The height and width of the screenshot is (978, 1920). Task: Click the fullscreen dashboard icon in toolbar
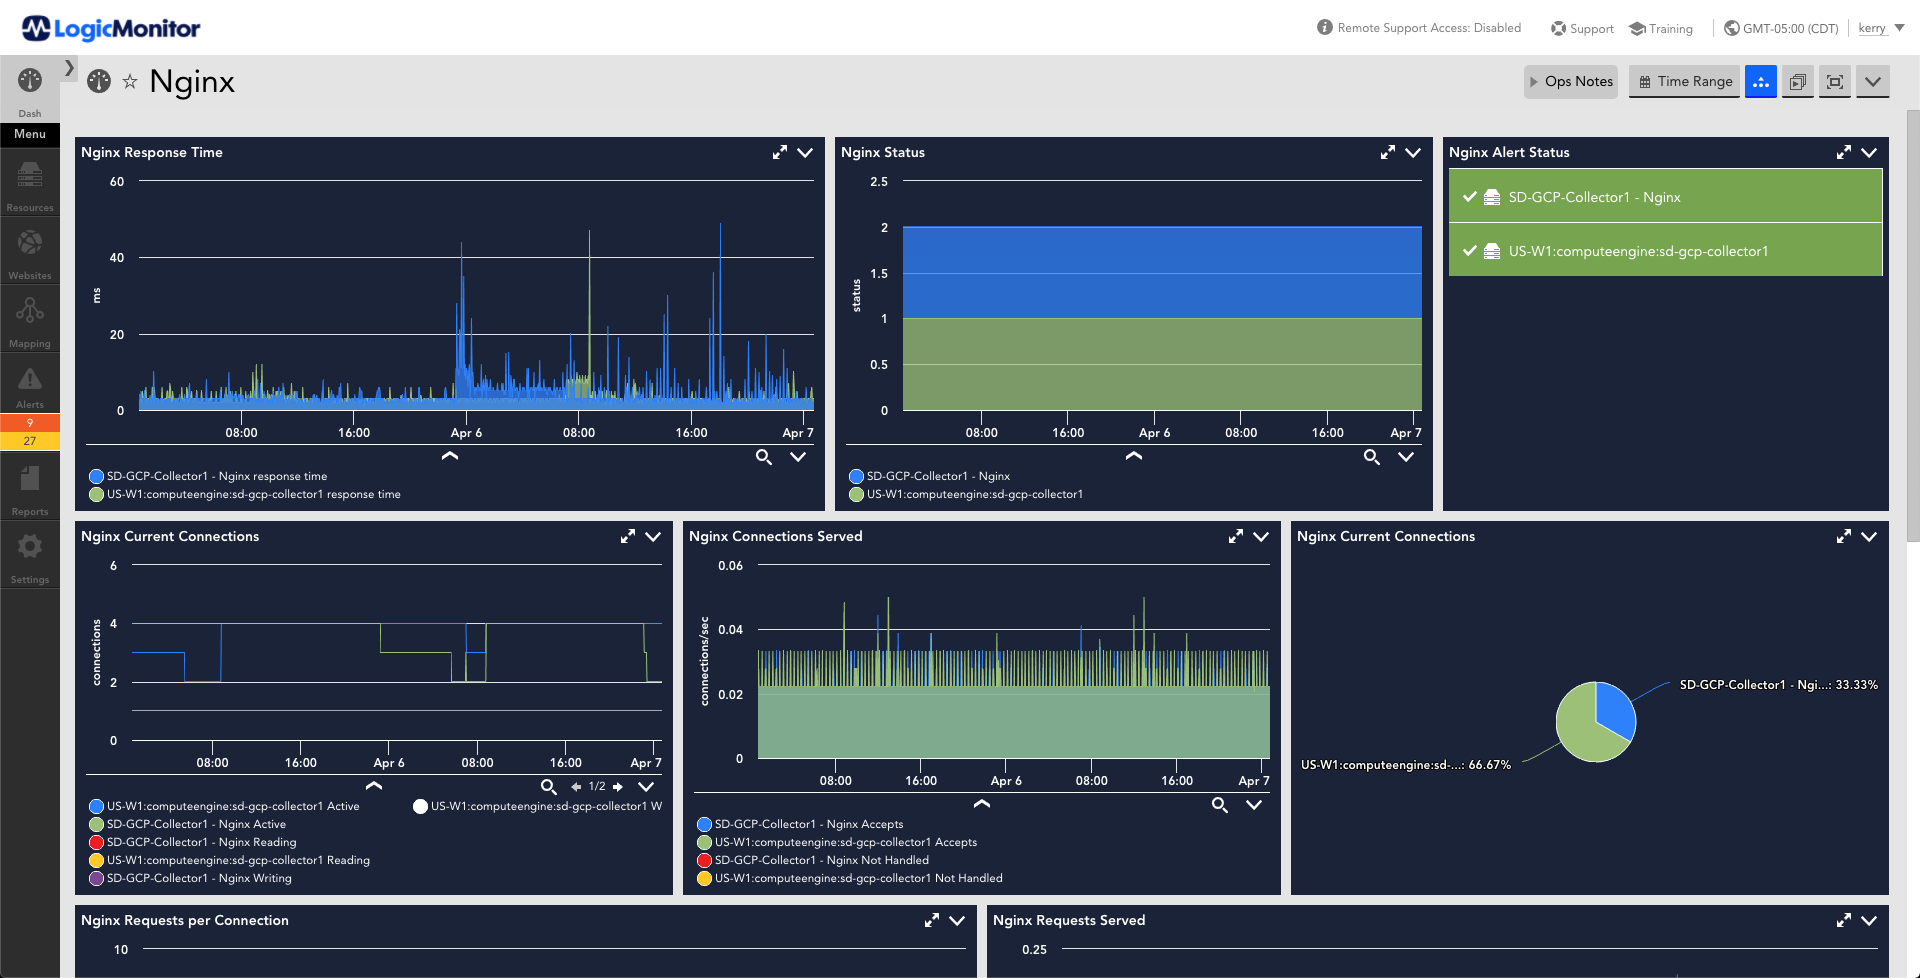coord(1835,82)
